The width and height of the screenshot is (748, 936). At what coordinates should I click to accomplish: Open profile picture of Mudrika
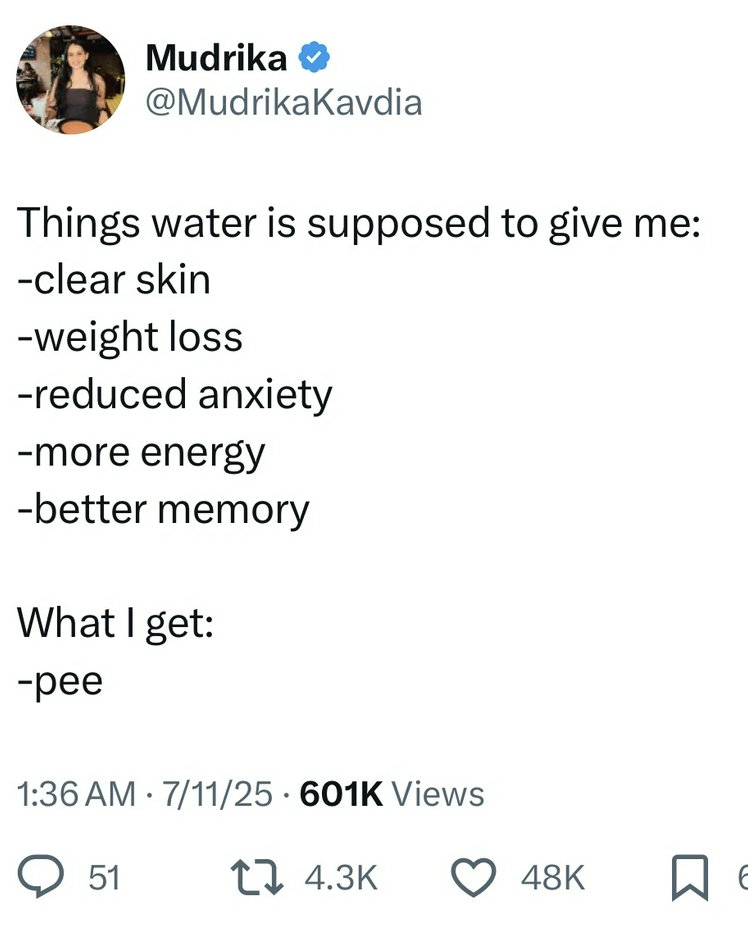[68, 79]
